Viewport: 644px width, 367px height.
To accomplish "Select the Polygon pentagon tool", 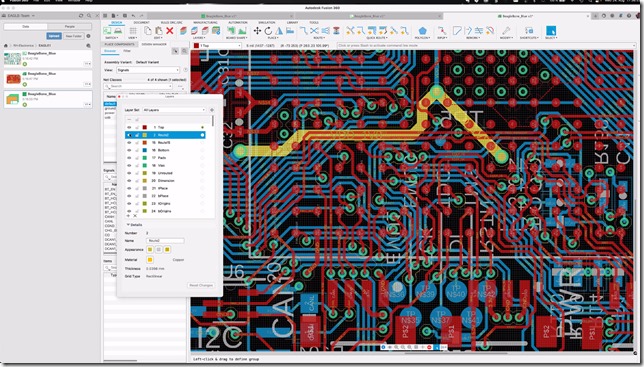I will (x=422, y=31).
